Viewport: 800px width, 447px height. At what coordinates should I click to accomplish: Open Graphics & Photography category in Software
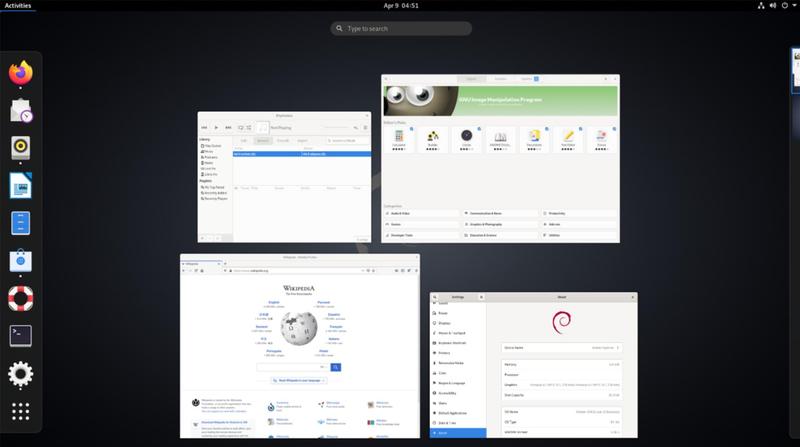tap(500, 224)
